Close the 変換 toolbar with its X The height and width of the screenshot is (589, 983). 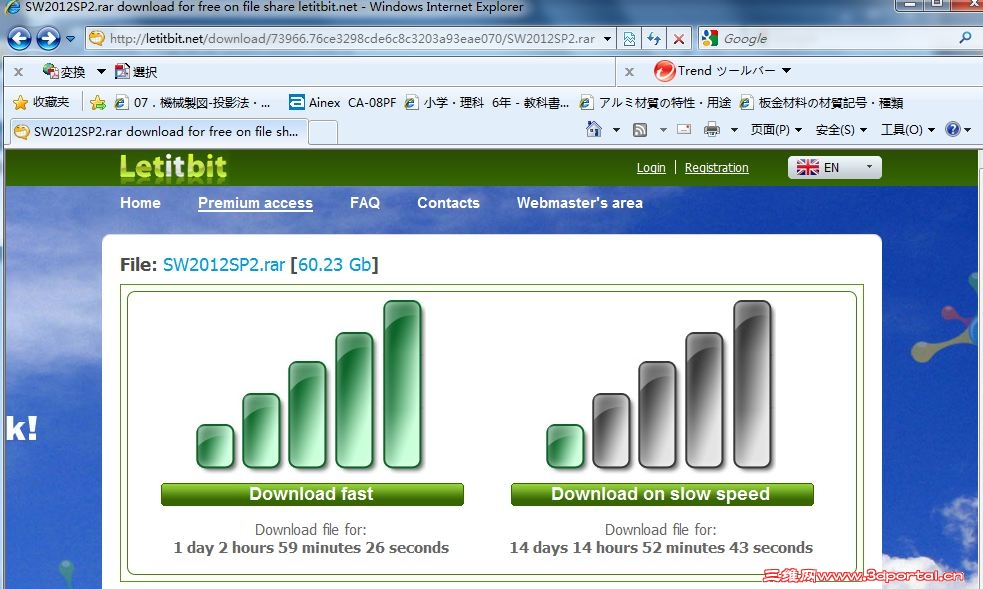click(19, 72)
